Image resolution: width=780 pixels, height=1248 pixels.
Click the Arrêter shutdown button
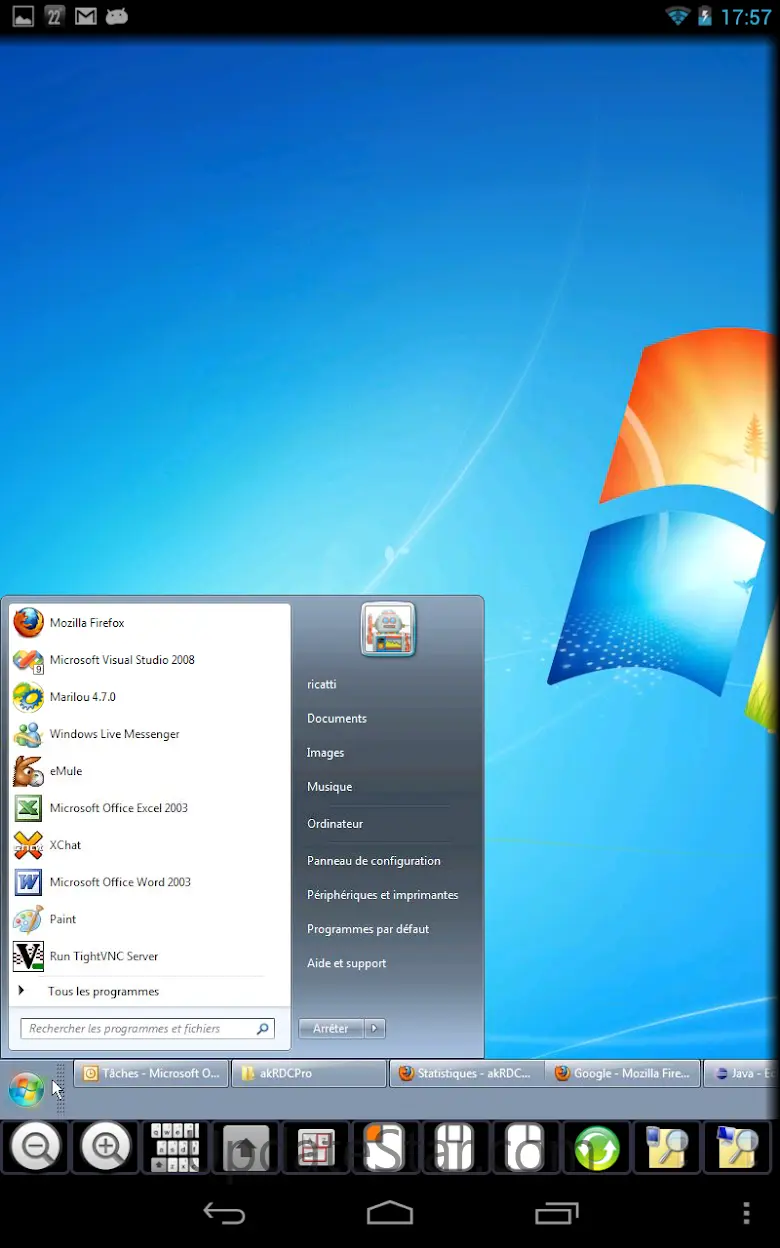331,1028
